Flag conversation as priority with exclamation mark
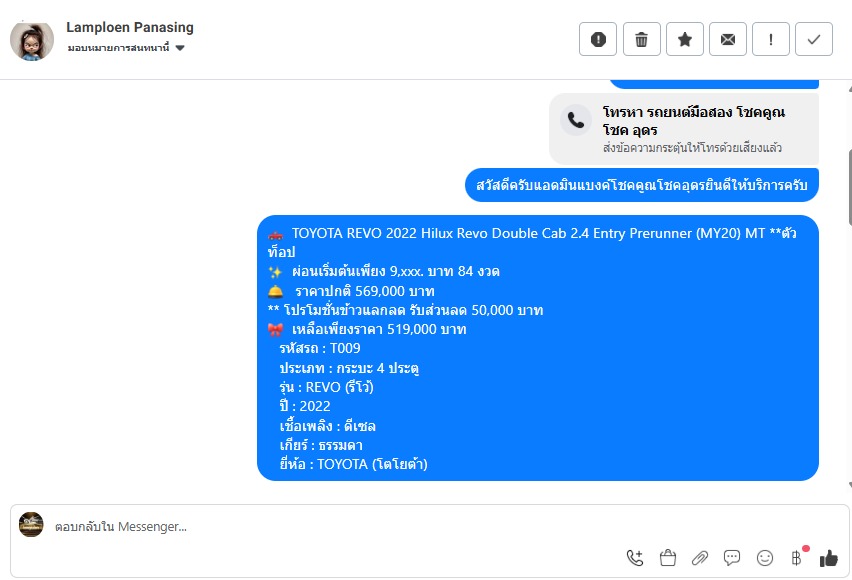 (x=770, y=39)
